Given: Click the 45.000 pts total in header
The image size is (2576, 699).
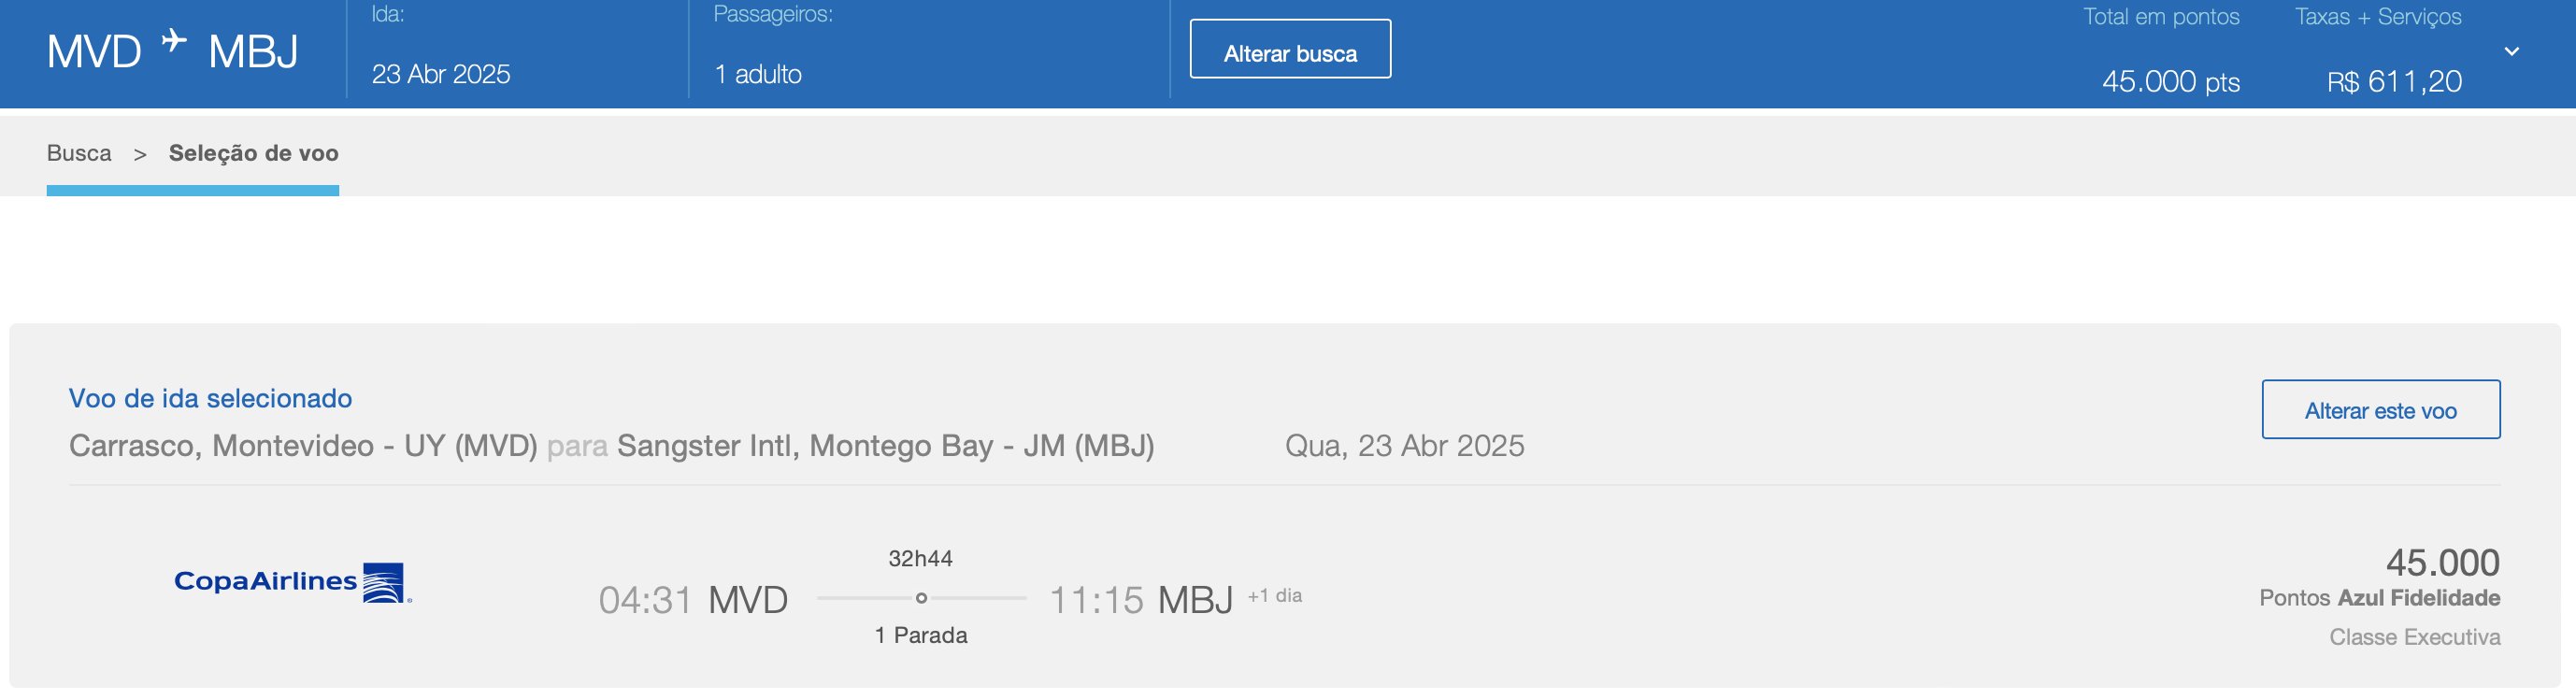Looking at the screenshot, I should (2170, 81).
